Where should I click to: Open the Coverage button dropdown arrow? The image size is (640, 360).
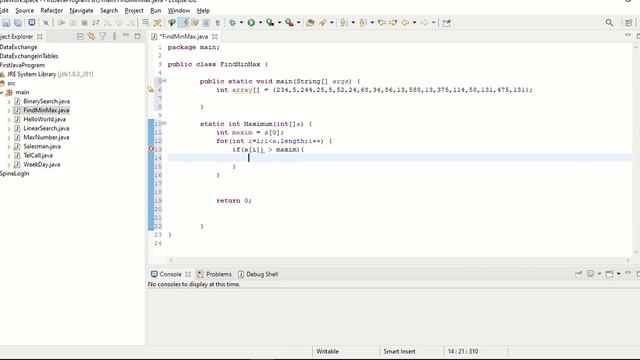[280, 23]
